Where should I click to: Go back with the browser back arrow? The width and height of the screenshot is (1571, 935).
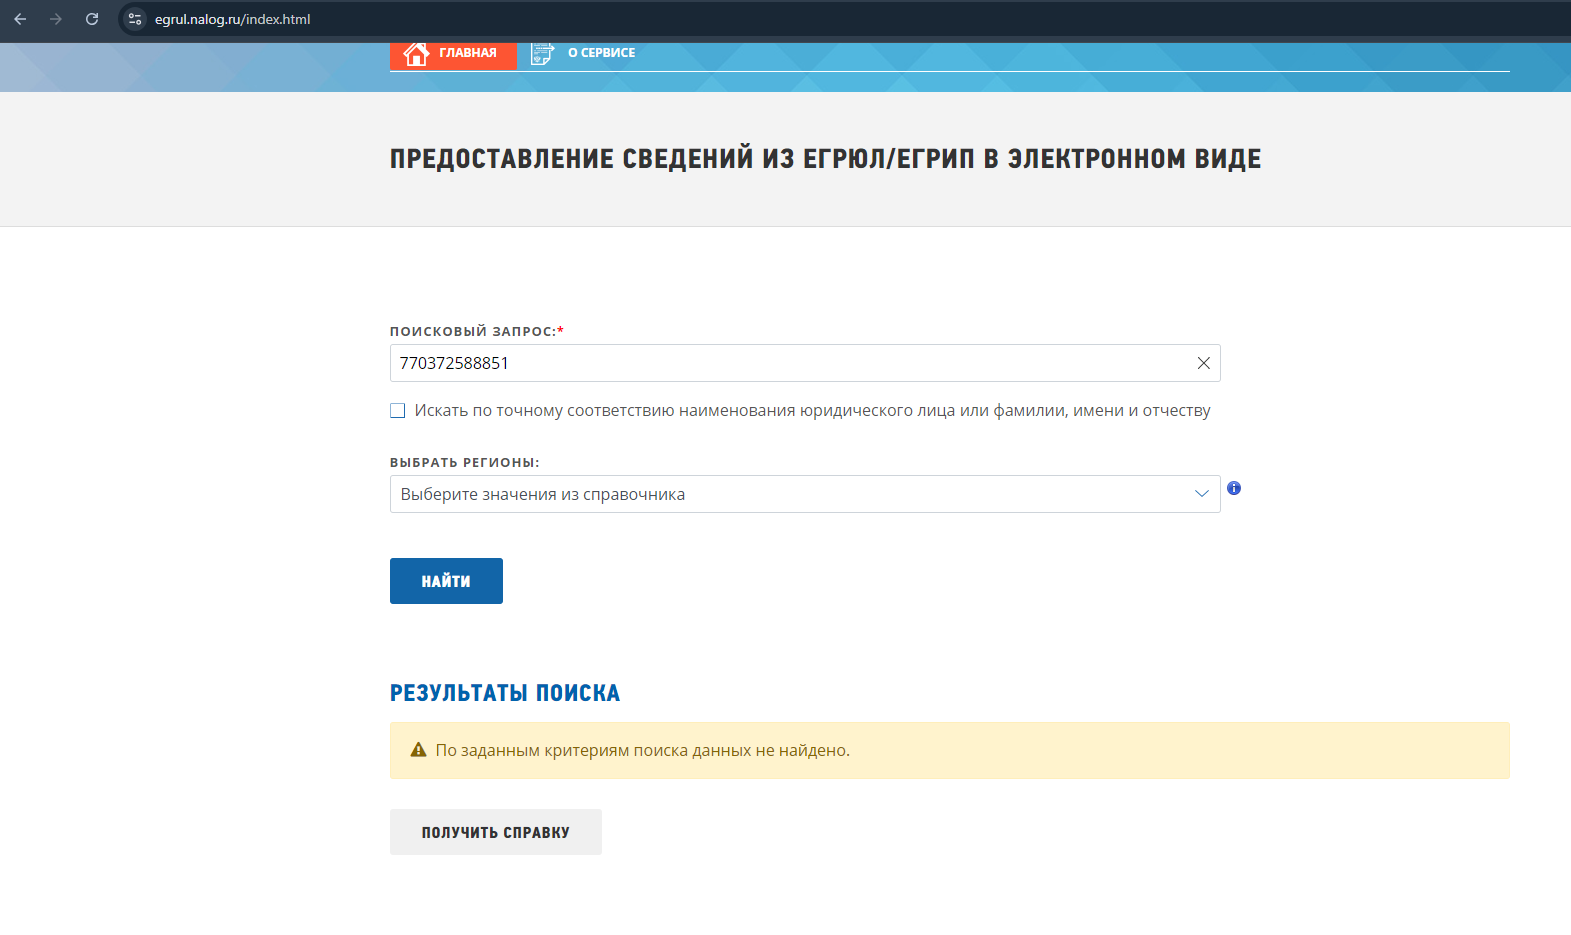tap(20, 19)
